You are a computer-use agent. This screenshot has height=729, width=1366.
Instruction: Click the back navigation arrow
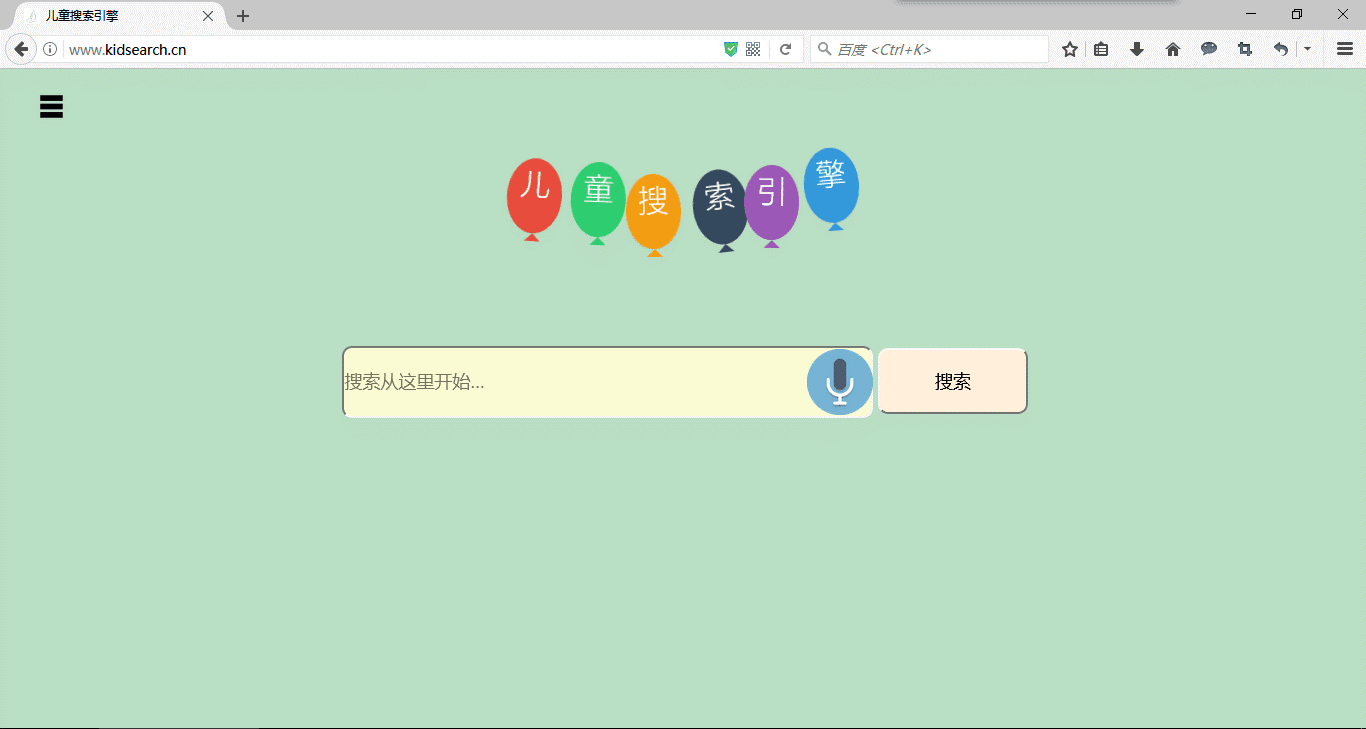coord(20,48)
